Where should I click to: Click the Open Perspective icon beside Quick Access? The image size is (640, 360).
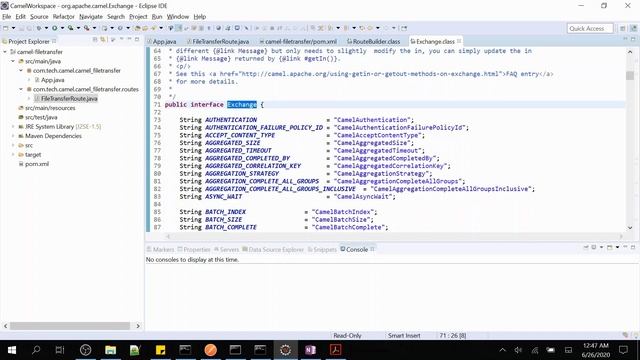622,28
